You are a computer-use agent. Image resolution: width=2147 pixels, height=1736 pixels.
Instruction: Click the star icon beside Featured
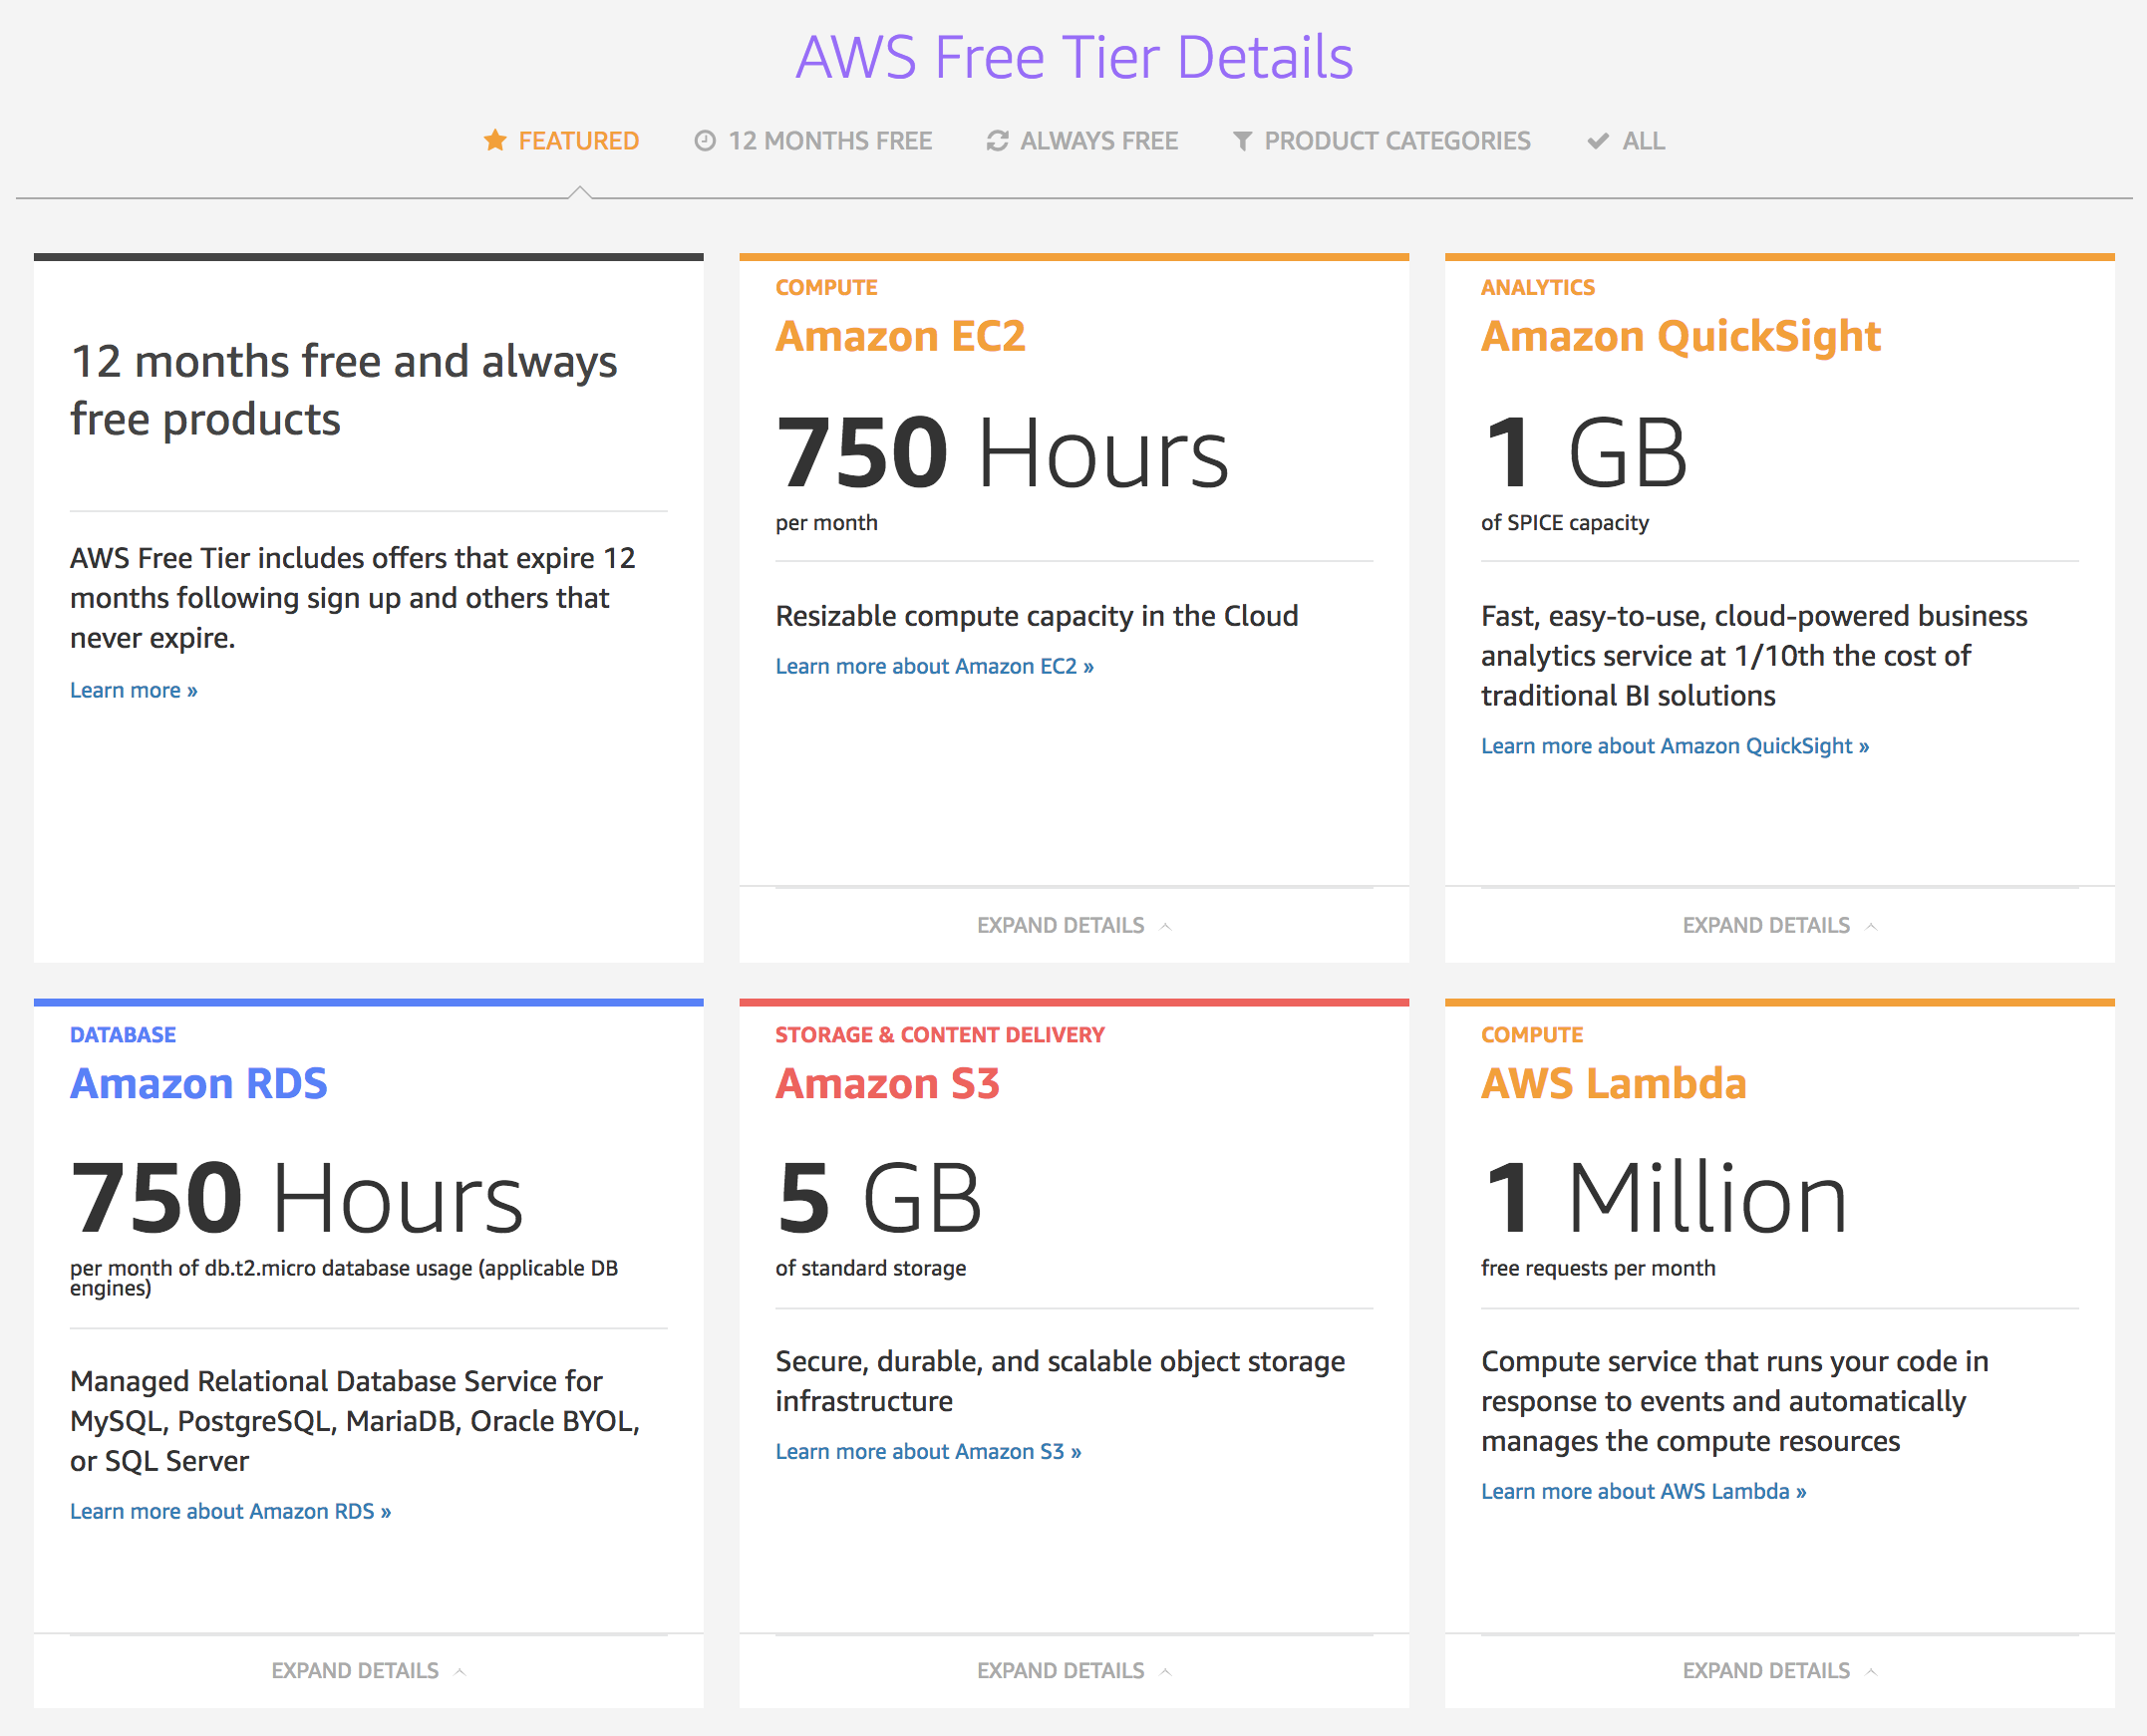(x=495, y=141)
